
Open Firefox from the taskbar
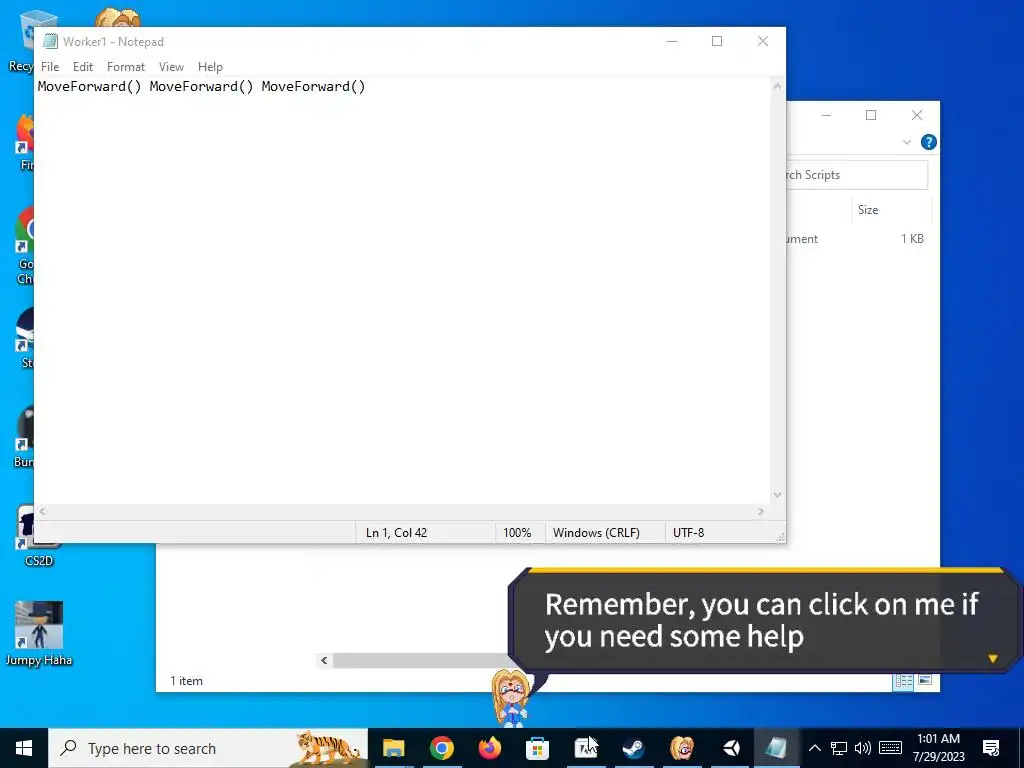tap(489, 748)
